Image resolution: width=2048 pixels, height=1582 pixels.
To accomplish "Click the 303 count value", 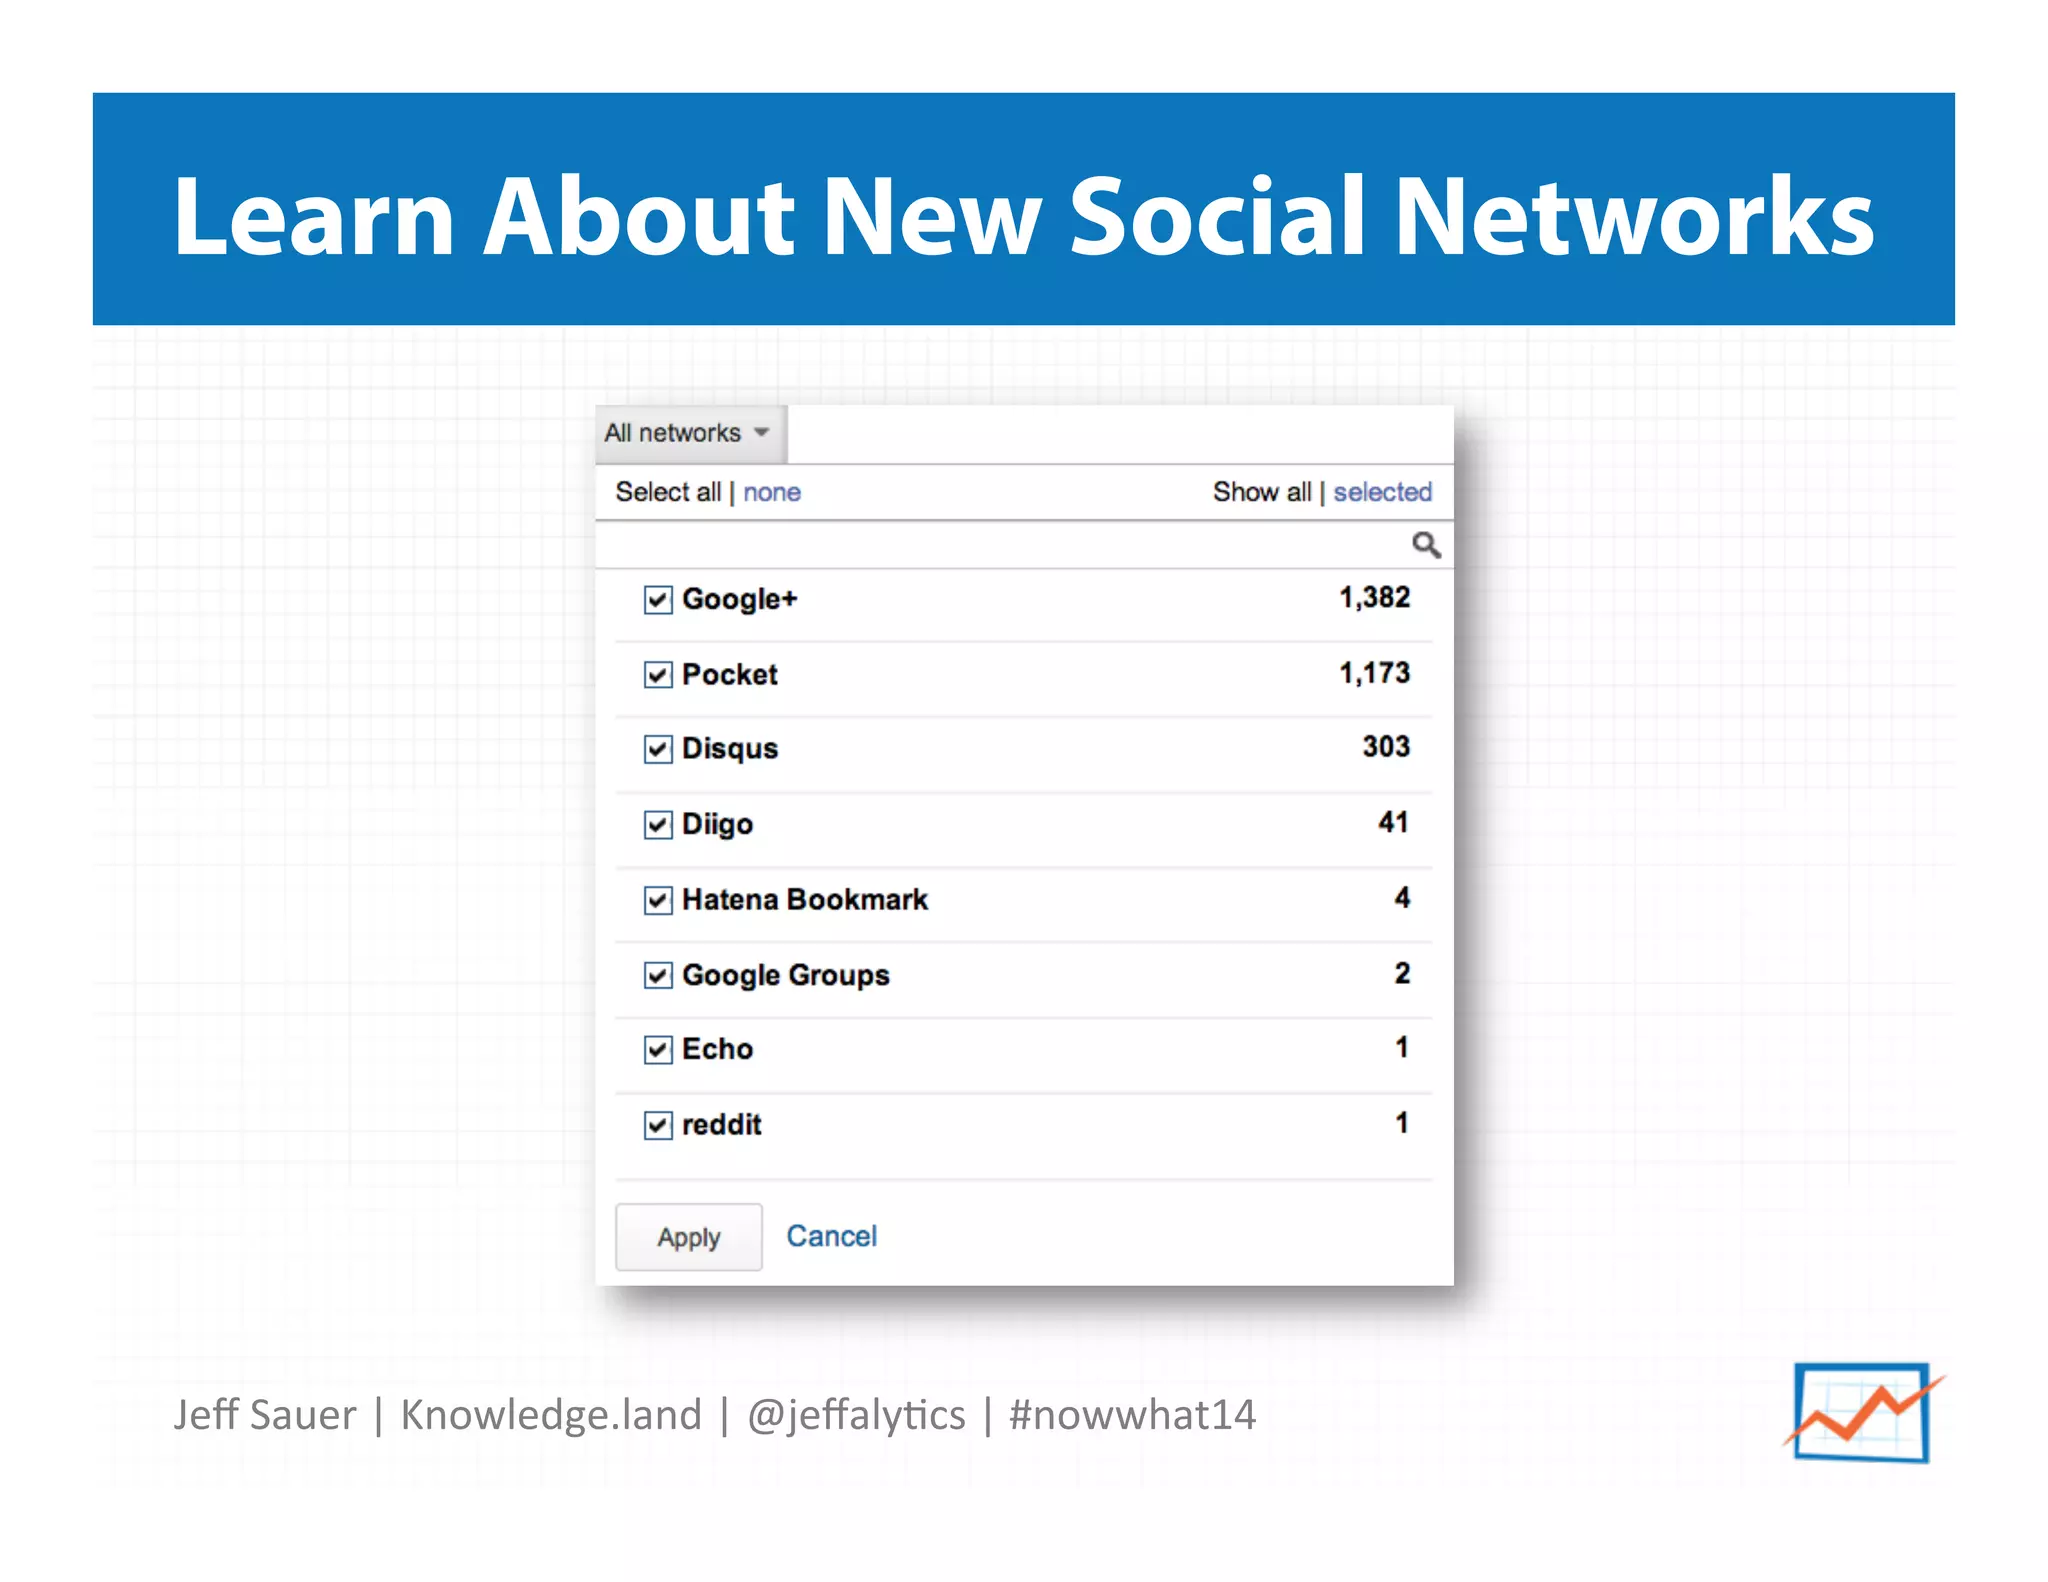I will pyautogui.click(x=1386, y=747).
